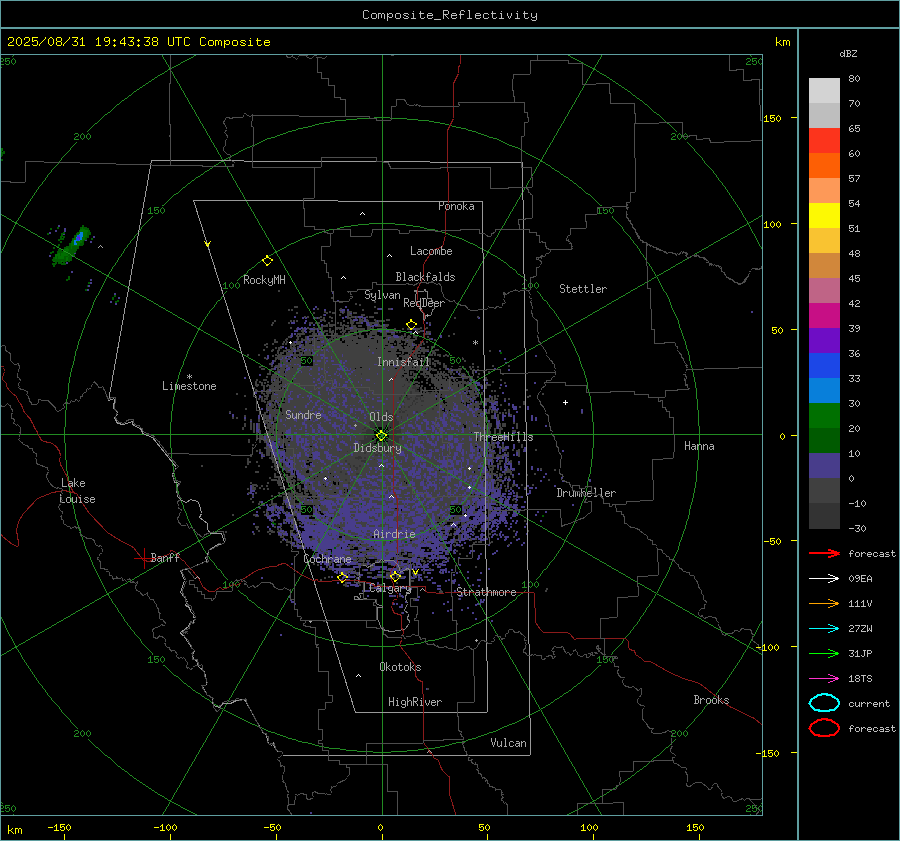This screenshot has height=841, width=900.
Task: Select the green 31JP arrow in legend
Action: tap(824, 653)
